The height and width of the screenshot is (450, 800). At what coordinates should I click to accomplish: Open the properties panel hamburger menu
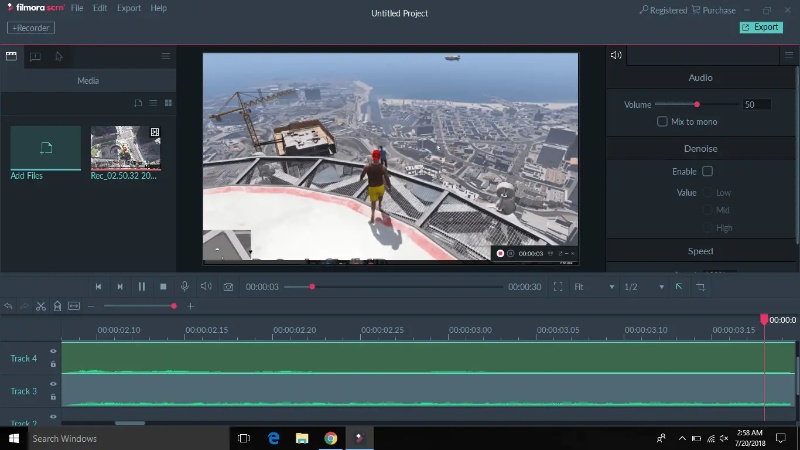[789, 55]
